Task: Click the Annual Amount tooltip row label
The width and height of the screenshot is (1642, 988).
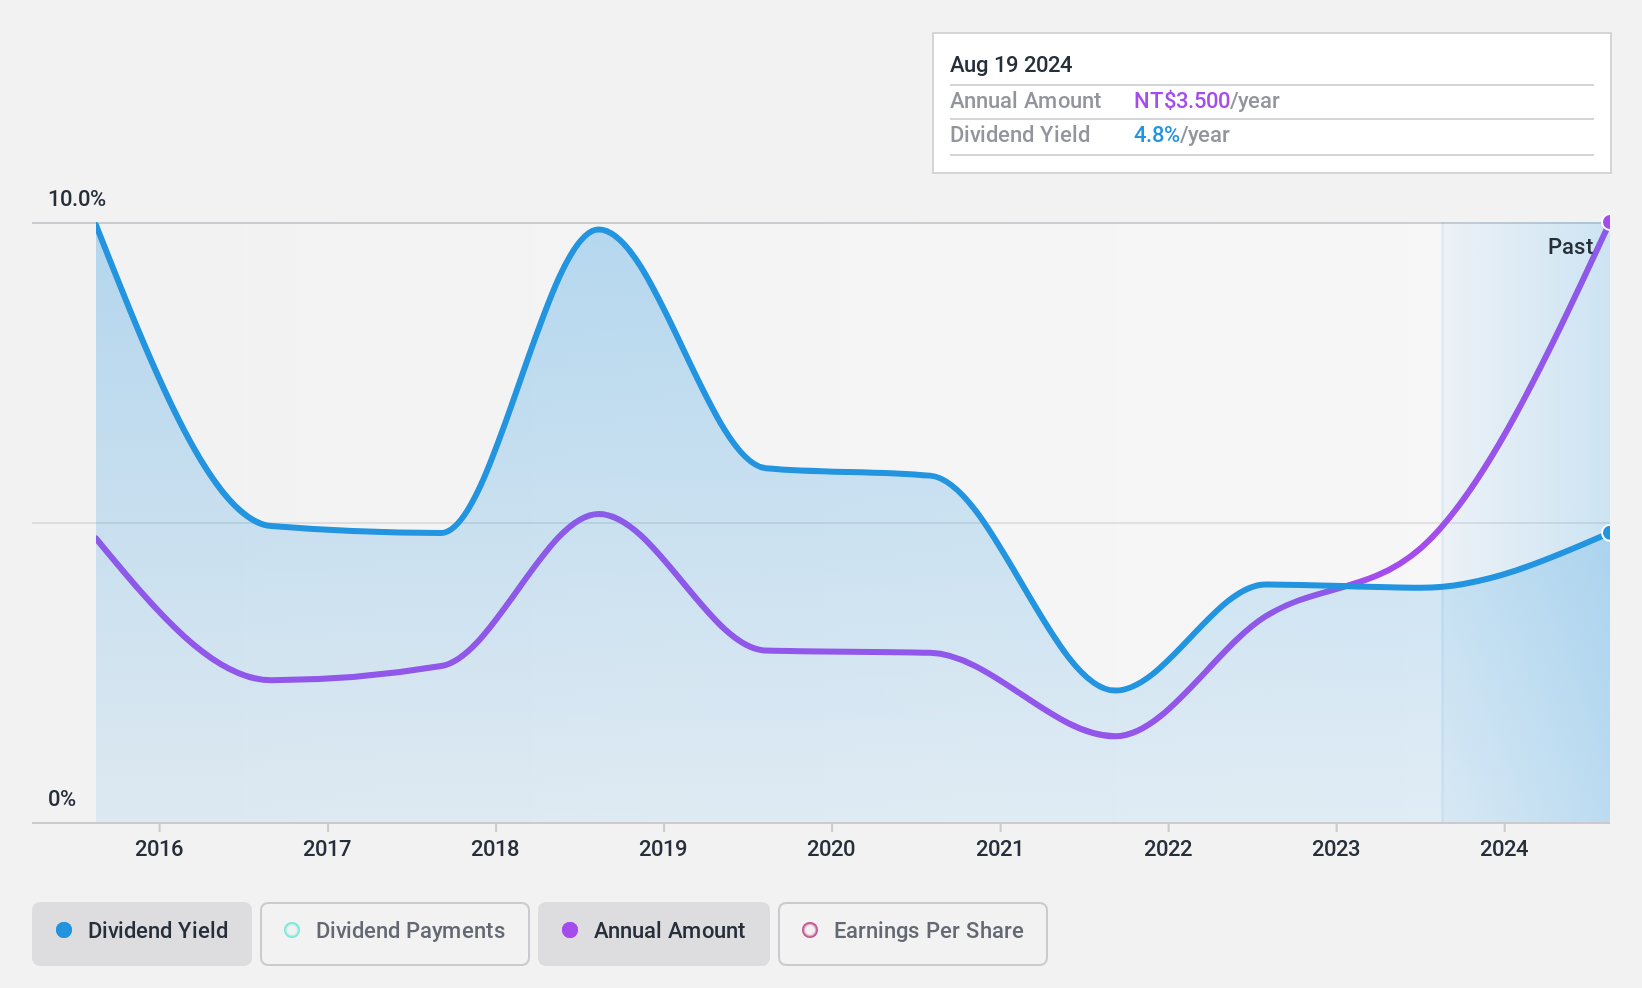Action: click(x=1025, y=101)
